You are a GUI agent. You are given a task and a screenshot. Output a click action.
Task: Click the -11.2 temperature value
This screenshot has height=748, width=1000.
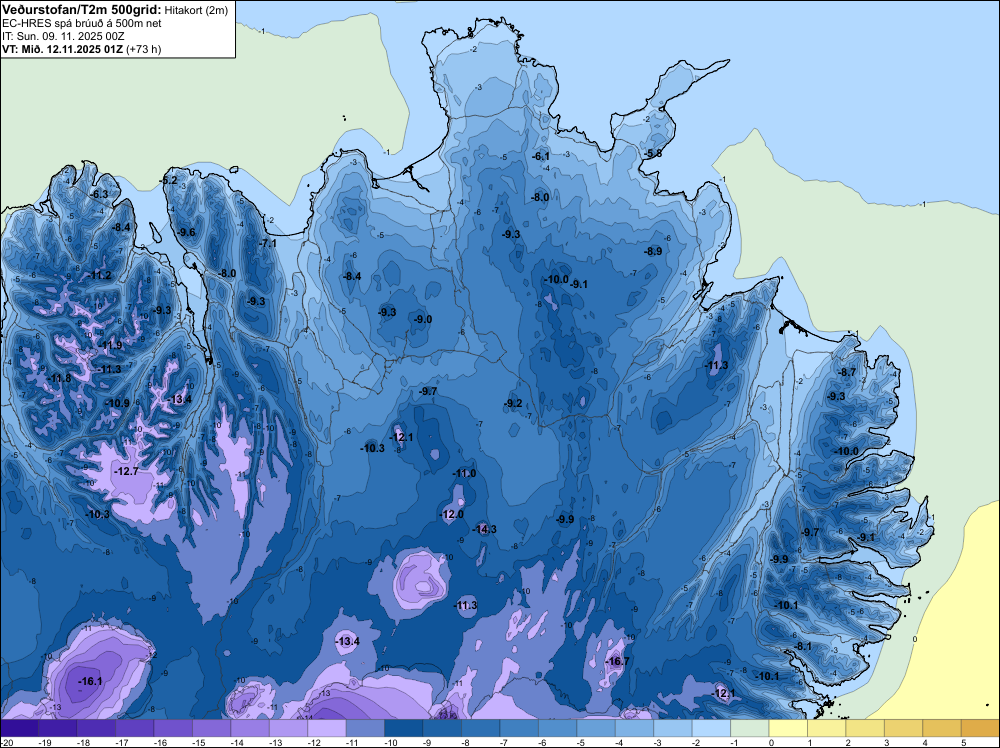[x=99, y=275]
